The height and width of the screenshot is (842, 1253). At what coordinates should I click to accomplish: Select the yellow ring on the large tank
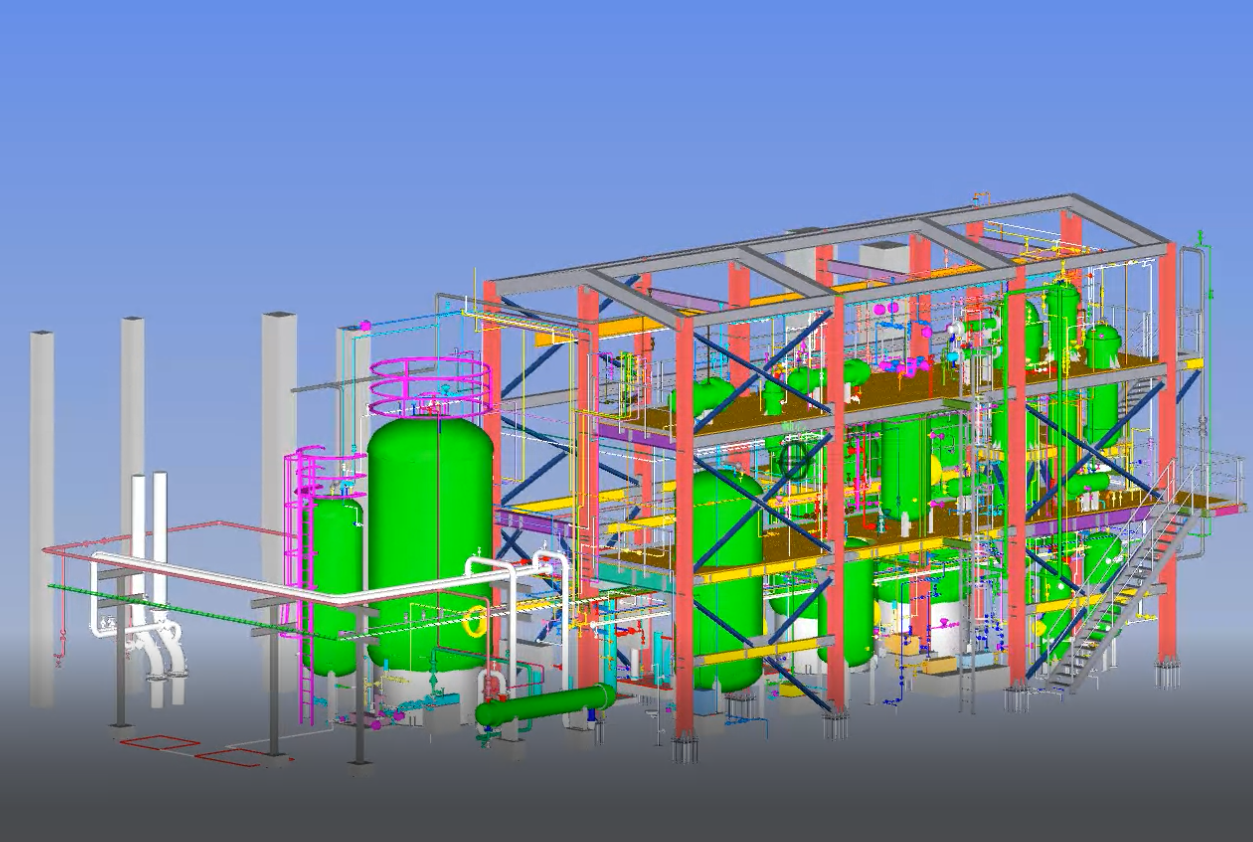coord(477,622)
